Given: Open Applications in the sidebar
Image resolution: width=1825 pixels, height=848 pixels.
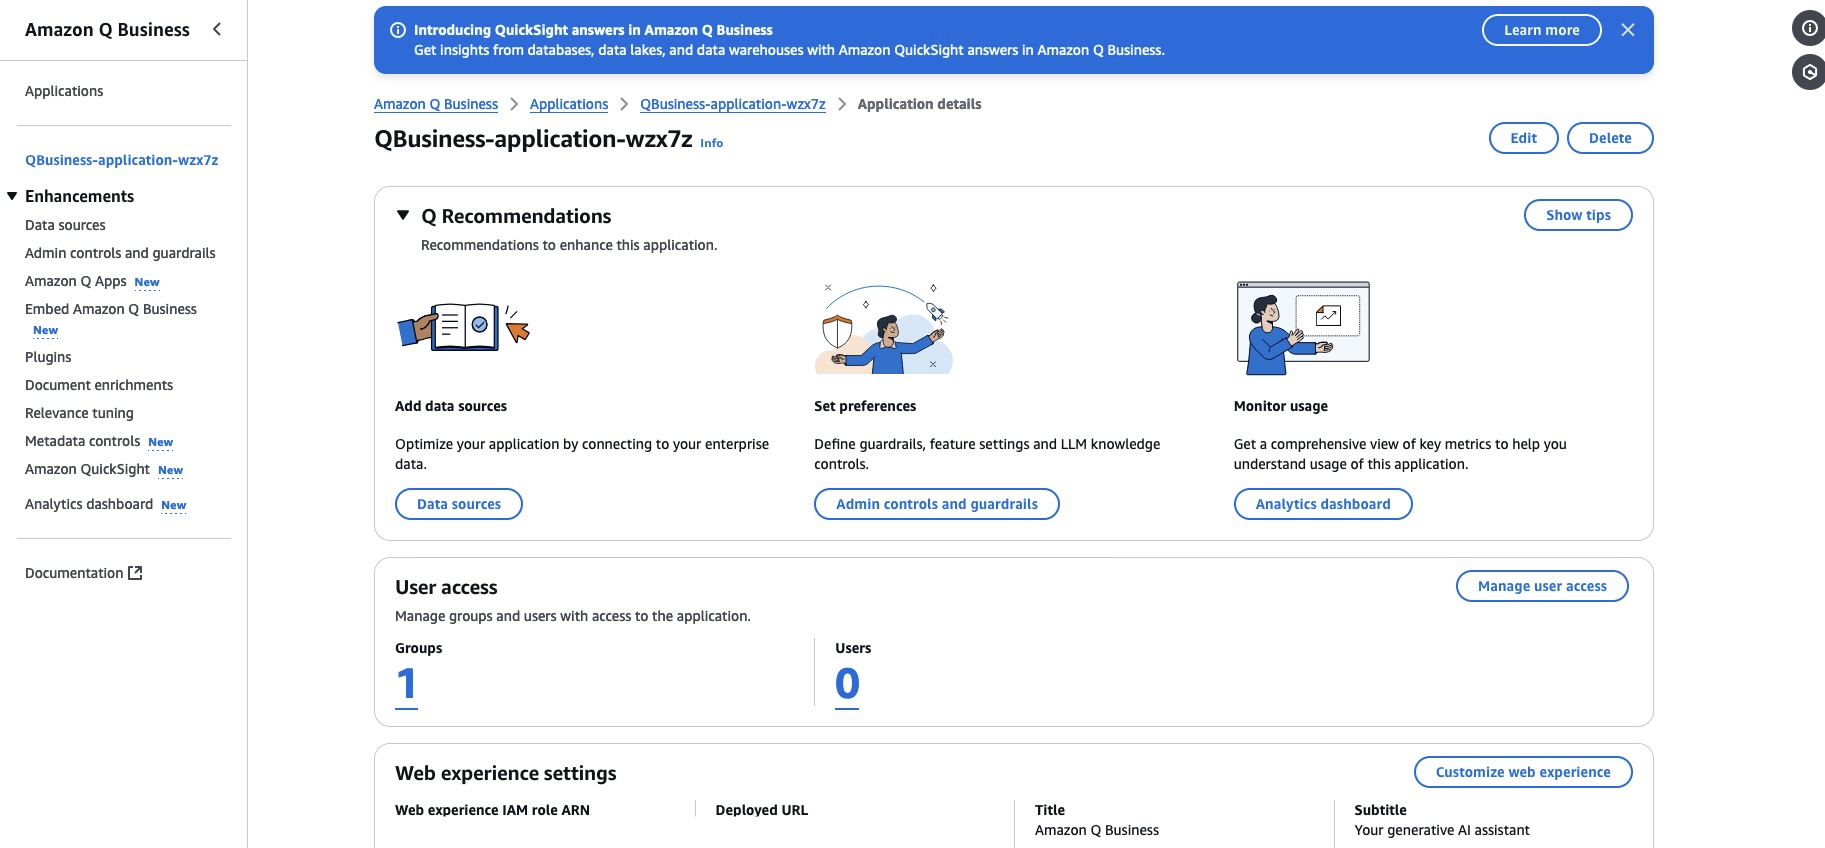Looking at the screenshot, I should click(x=64, y=91).
